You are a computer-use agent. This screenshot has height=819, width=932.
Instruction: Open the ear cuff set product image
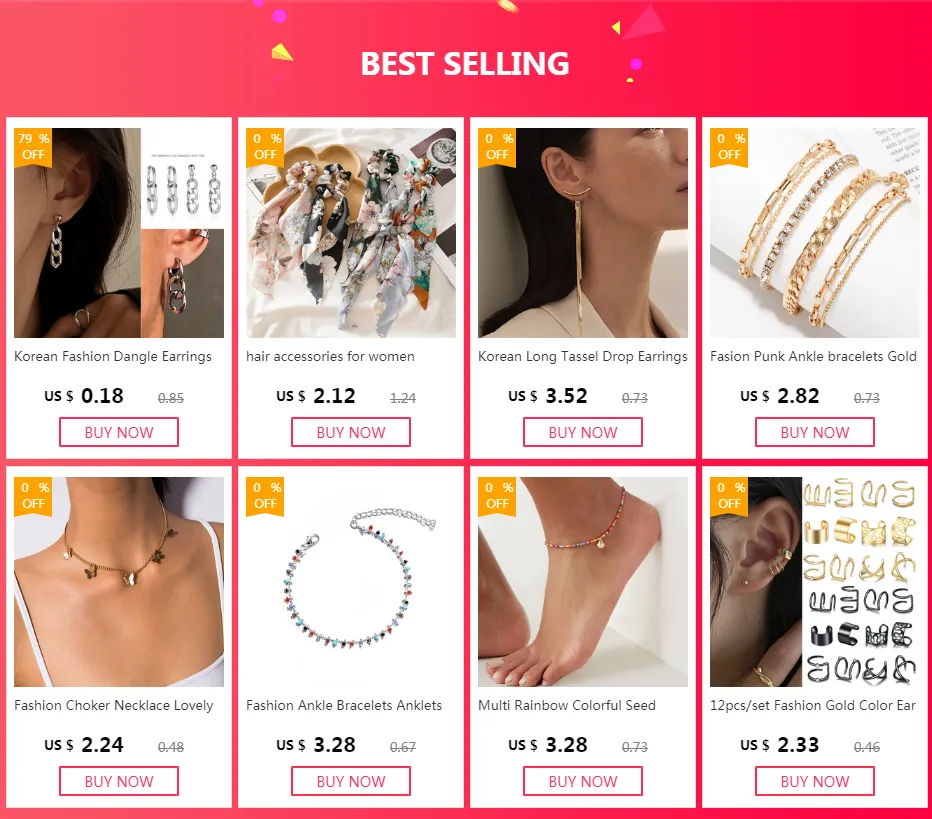tap(815, 582)
